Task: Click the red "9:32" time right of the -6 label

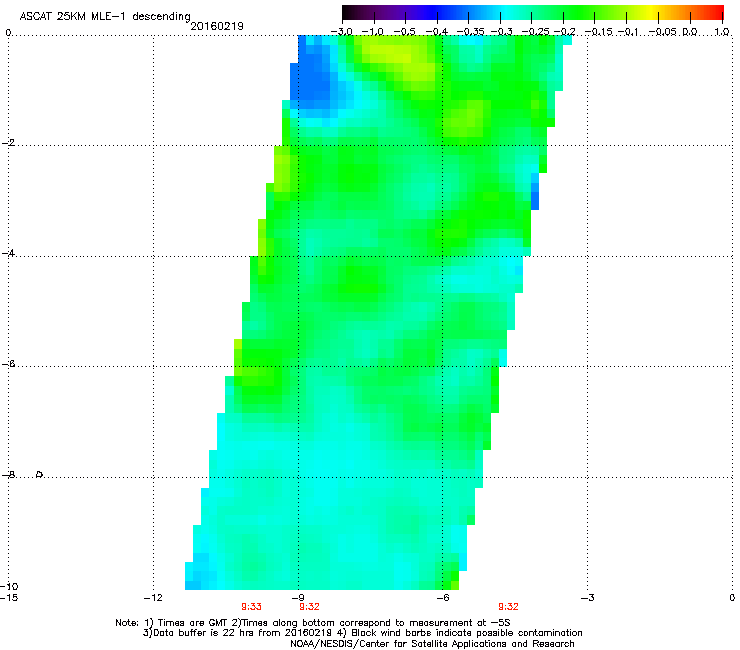Action: tap(508, 607)
